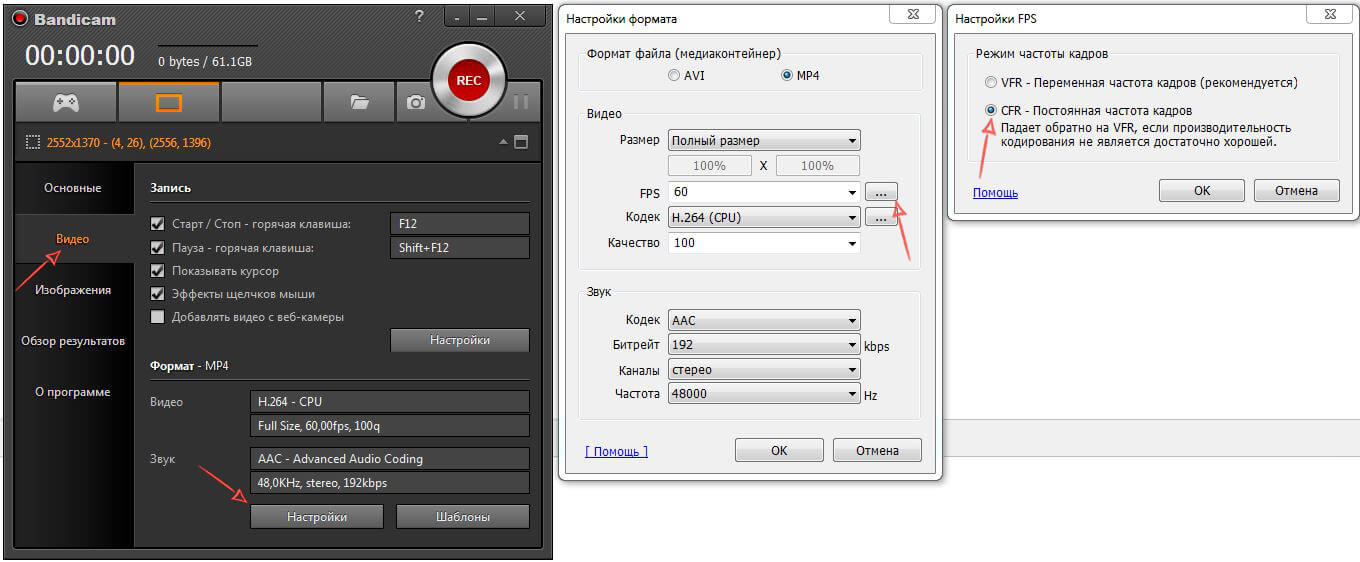Click the height 100% size field
This screenshot has height=562, width=1360.
[818, 165]
